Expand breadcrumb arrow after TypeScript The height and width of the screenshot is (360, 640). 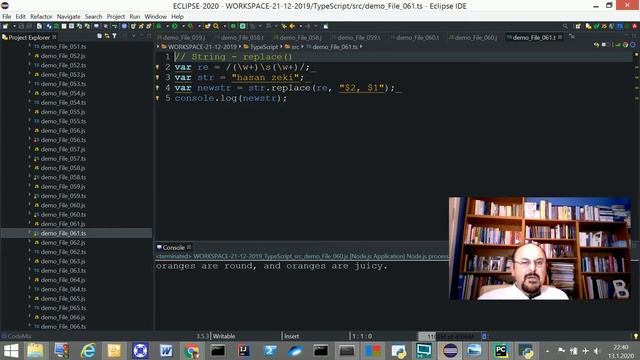tap(281, 47)
